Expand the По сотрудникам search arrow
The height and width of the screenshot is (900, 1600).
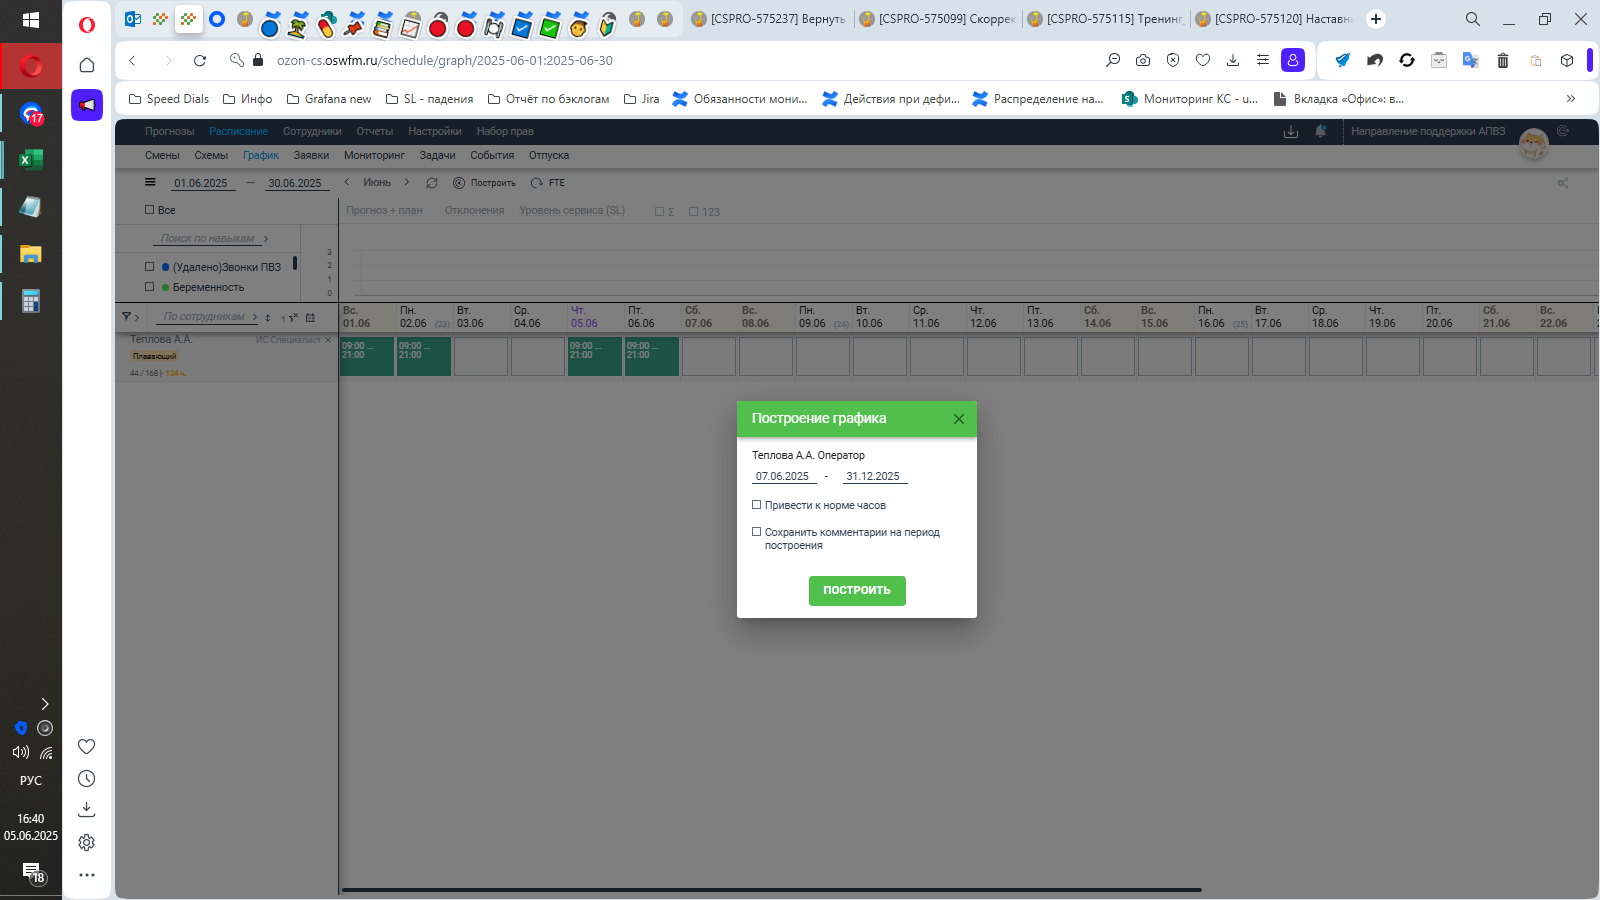(255, 317)
